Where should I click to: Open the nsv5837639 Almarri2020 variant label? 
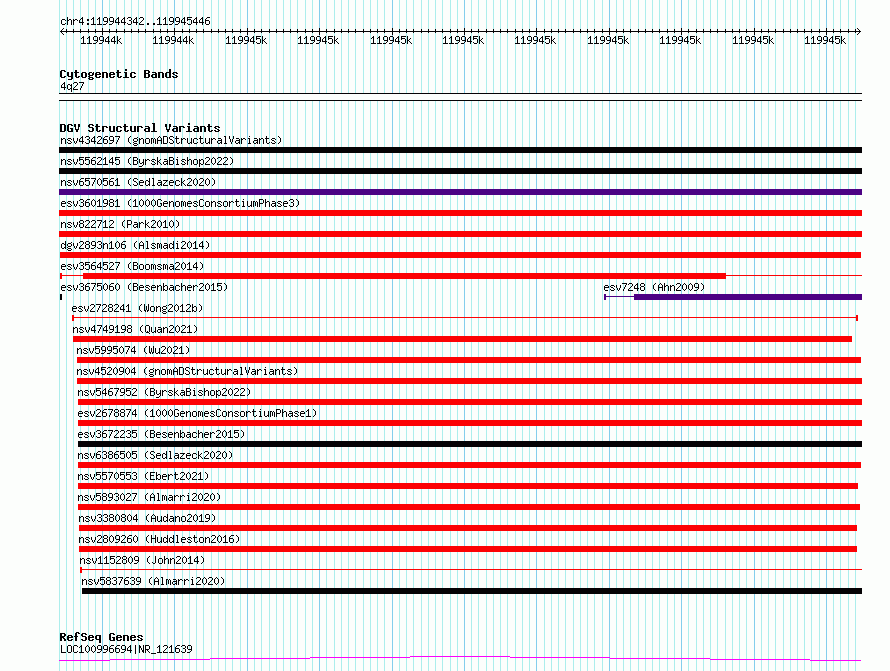click(153, 581)
